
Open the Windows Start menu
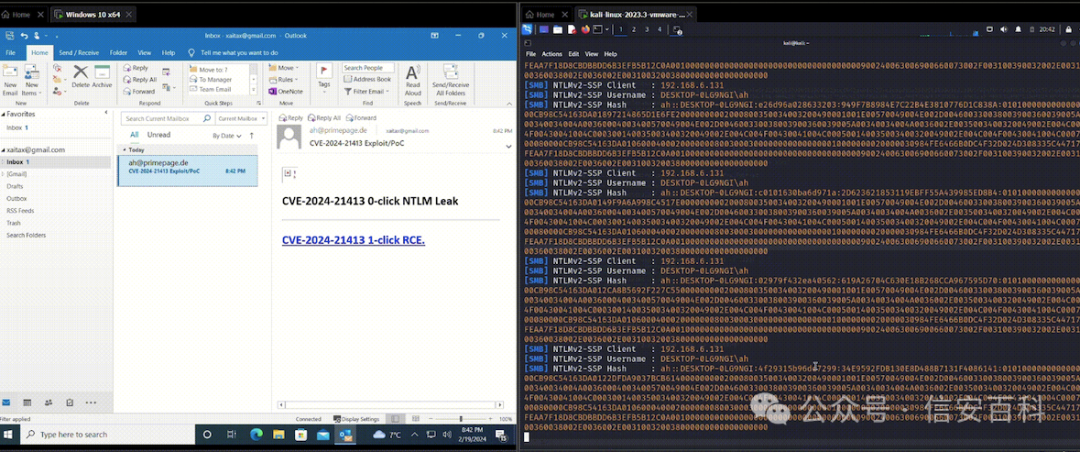(x=10, y=435)
